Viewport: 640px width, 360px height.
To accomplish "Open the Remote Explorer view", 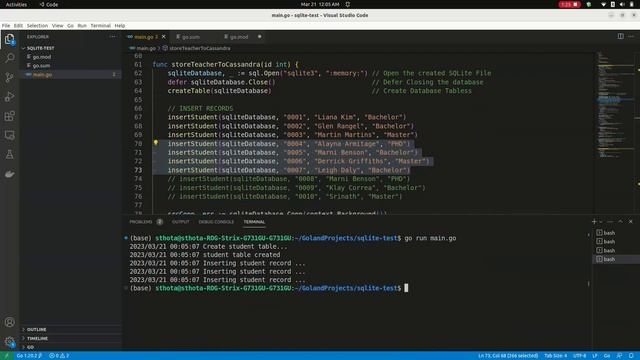I will [9, 135].
